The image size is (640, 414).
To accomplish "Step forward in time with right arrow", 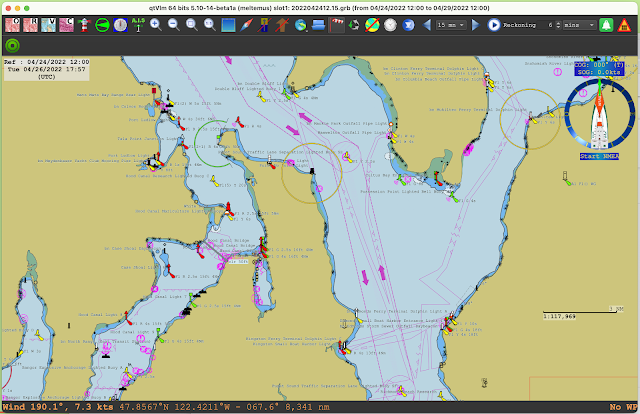I will point(475,25).
